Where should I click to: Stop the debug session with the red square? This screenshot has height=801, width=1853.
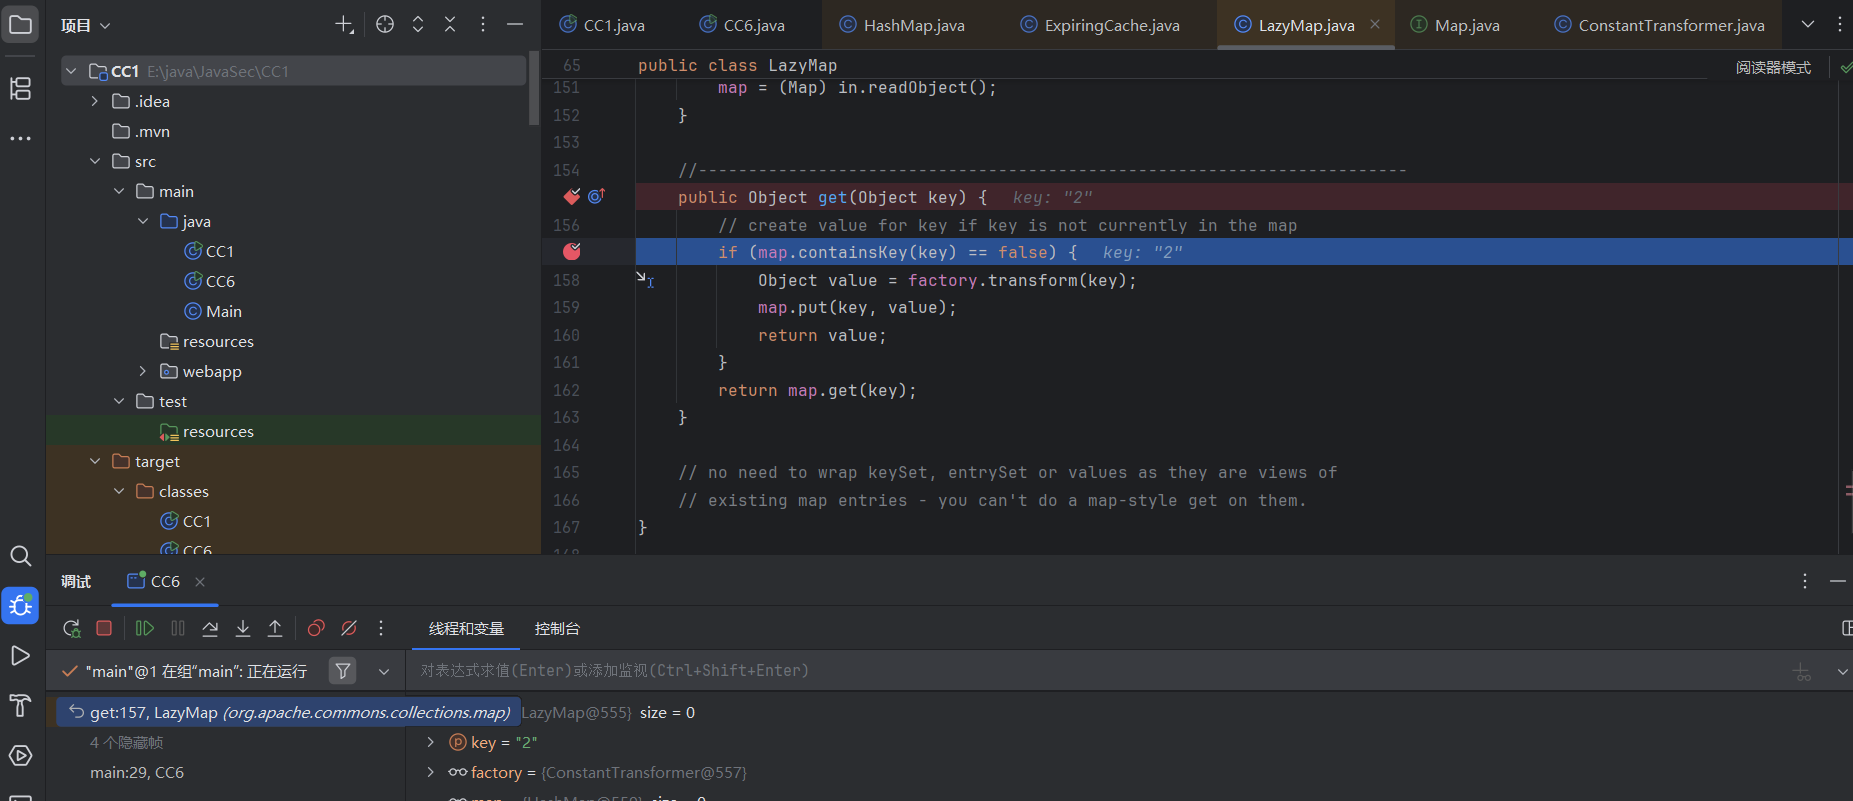[104, 628]
